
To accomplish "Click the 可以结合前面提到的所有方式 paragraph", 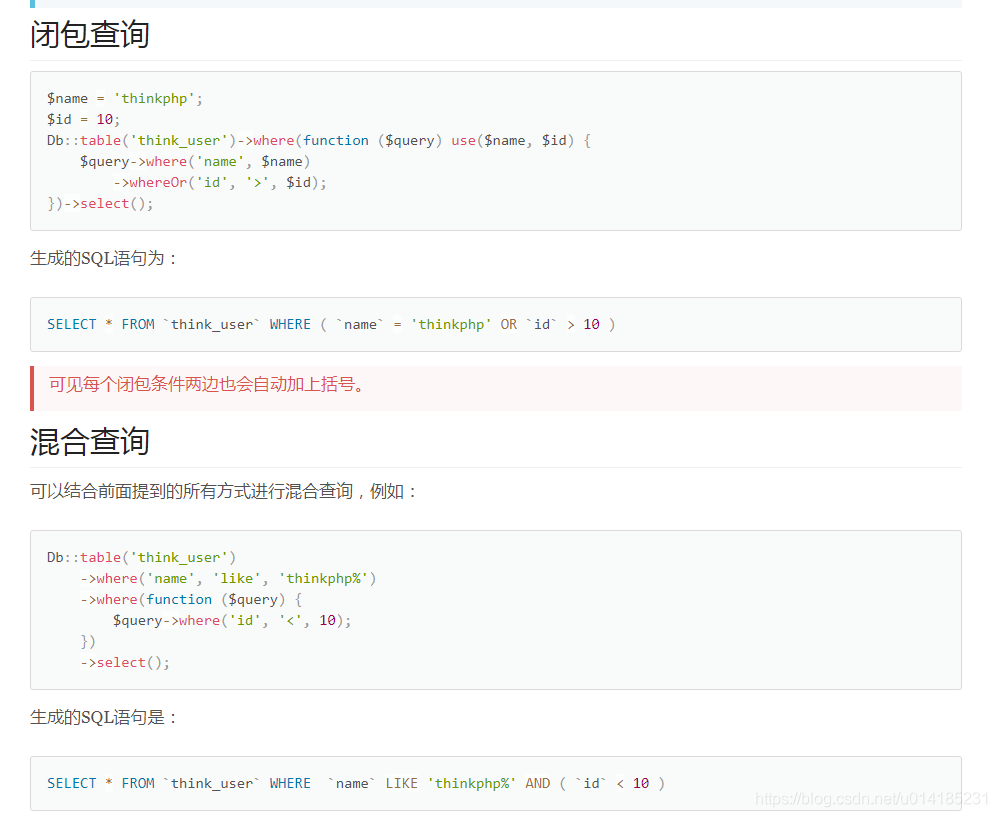I will pyautogui.click(x=224, y=491).
